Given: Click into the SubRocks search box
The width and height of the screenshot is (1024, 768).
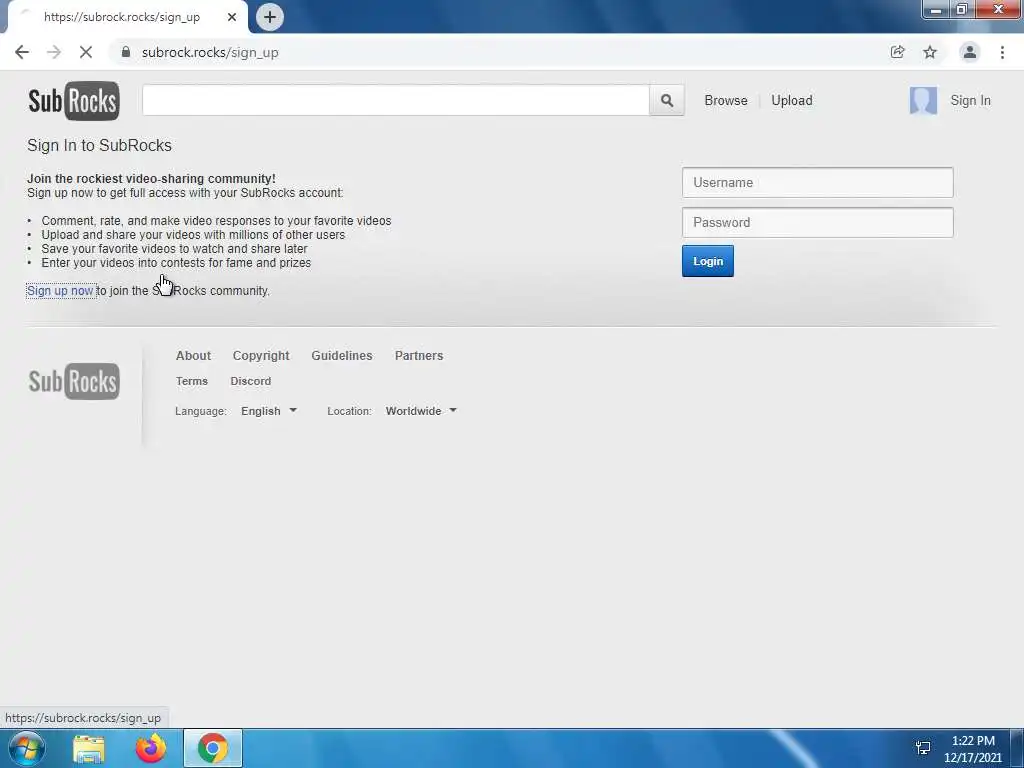Looking at the screenshot, I should (396, 101).
